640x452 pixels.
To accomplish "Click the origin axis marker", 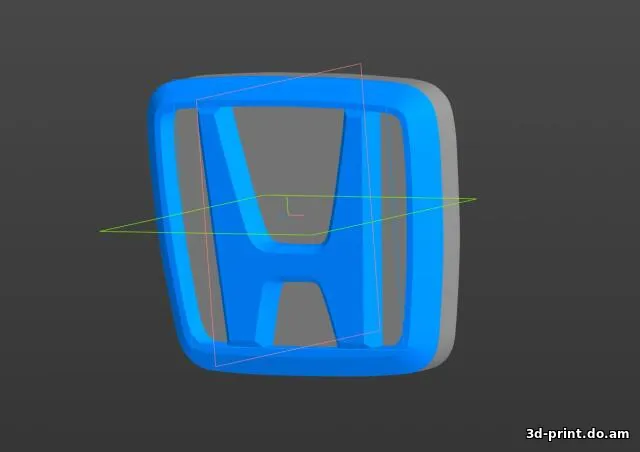I will click(x=295, y=207).
